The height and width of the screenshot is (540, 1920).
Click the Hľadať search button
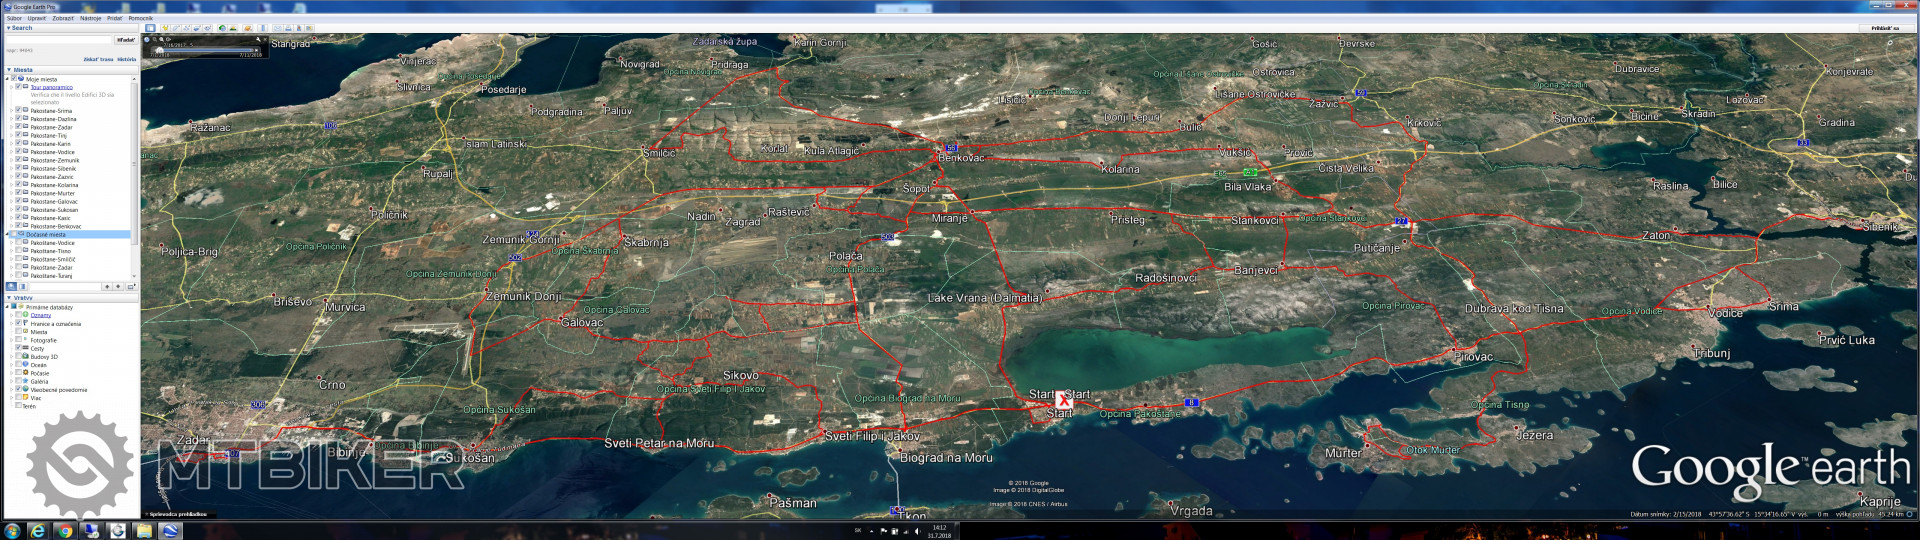(x=125, y=40)
